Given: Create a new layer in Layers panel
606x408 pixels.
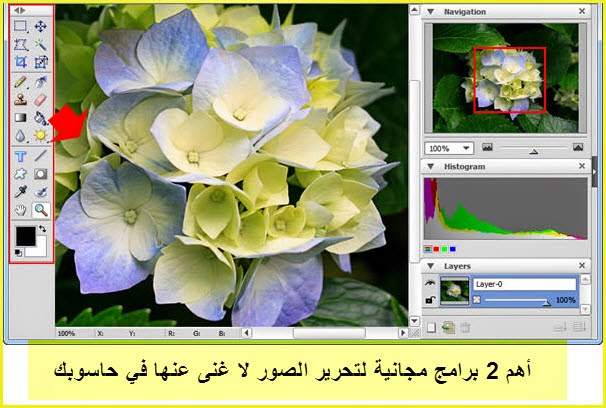Looking at the screenshot, I should click(431, 327).
